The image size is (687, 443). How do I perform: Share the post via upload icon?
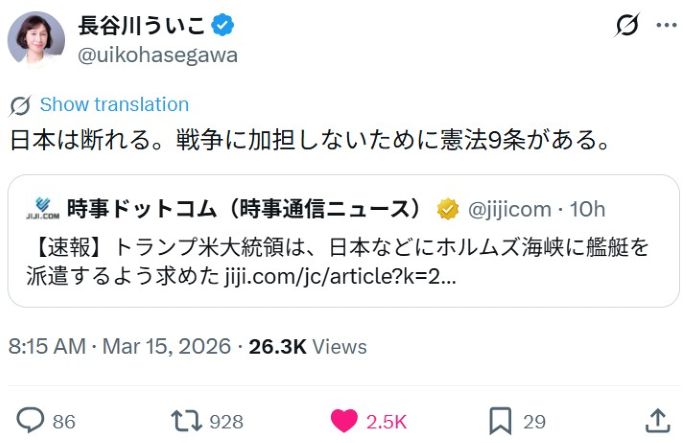coord(657,421)
